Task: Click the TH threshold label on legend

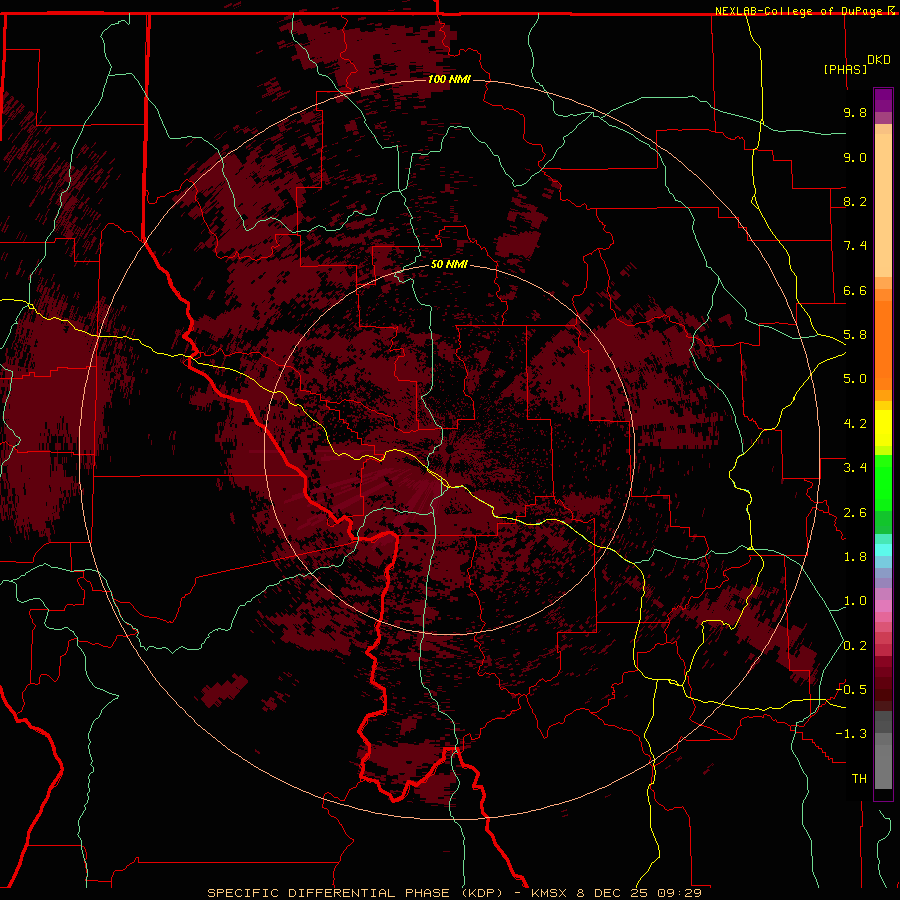Action: [x=859, y=779]
